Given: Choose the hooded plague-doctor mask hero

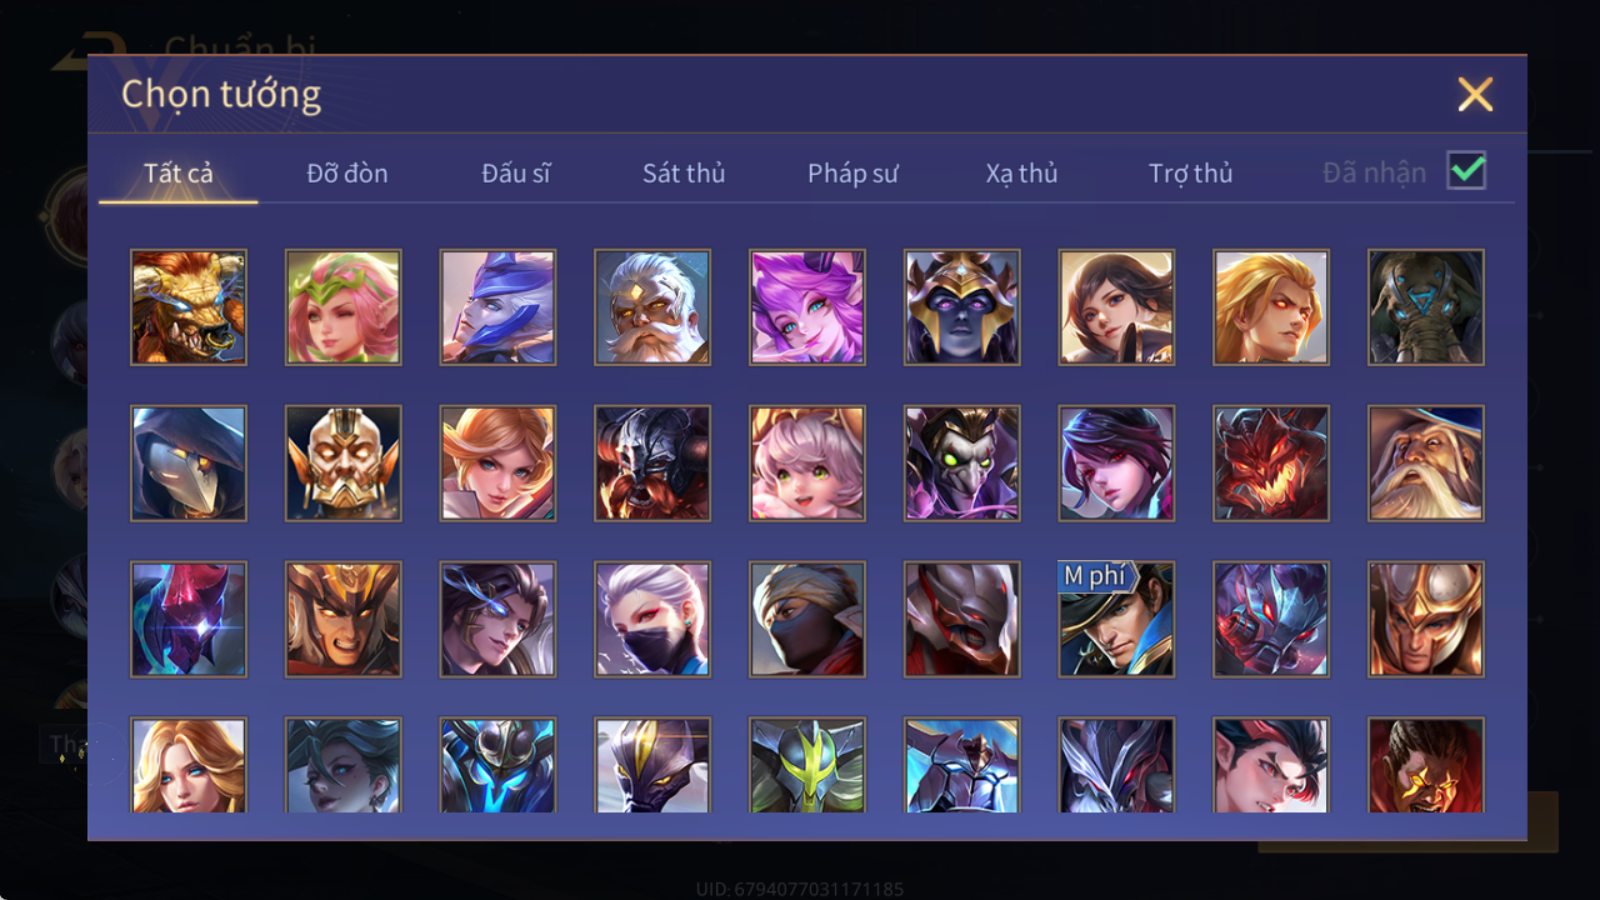Looking at the screenshot, I should [188, 463].
